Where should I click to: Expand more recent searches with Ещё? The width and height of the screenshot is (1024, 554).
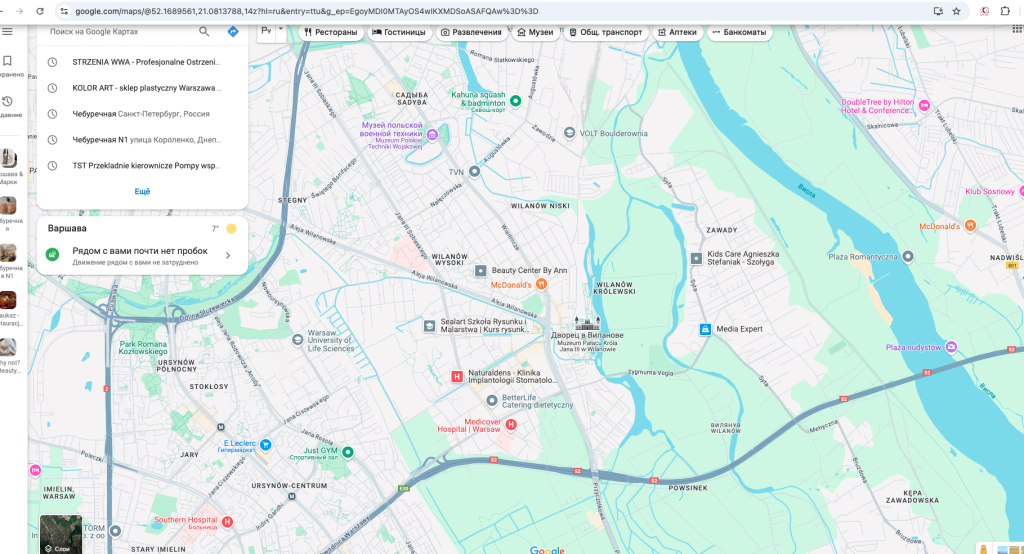point(142,191)
